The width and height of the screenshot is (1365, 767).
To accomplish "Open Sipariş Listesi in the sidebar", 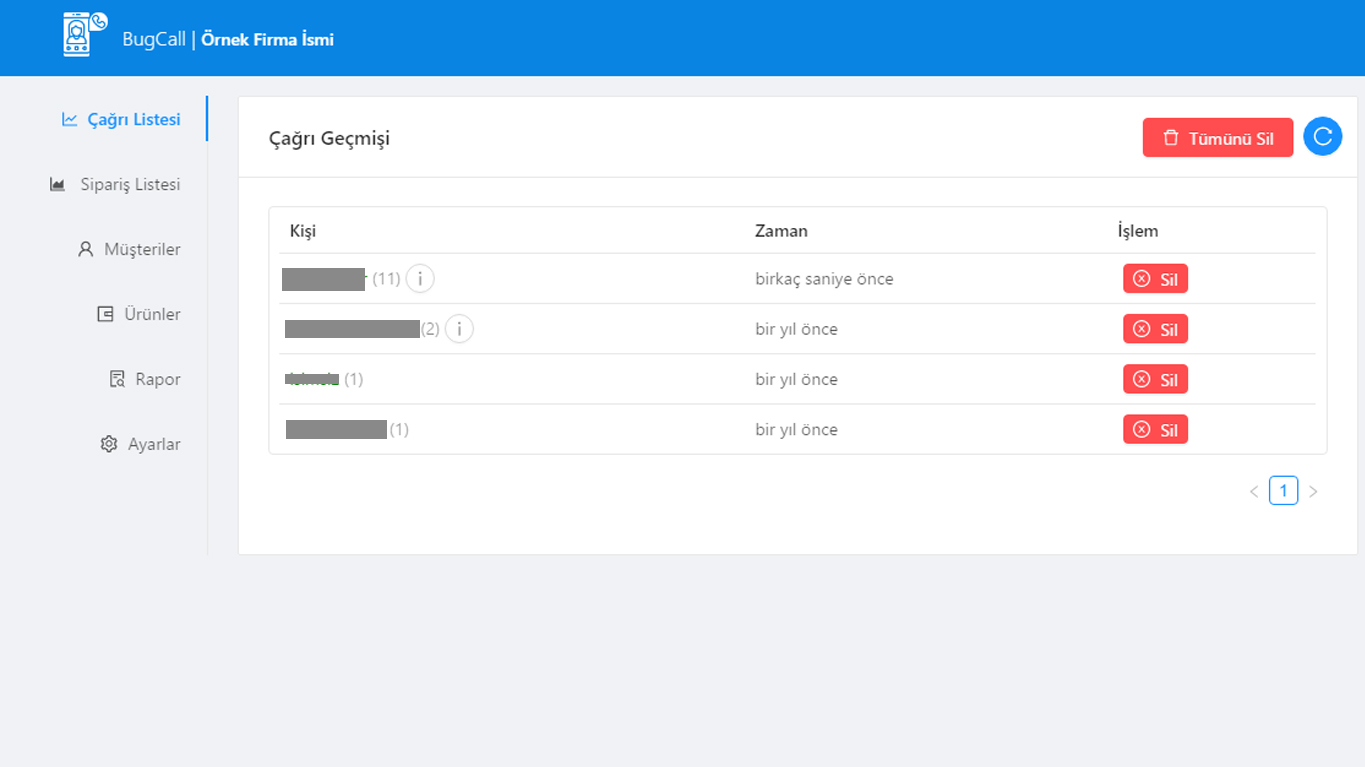I will 115,184.
